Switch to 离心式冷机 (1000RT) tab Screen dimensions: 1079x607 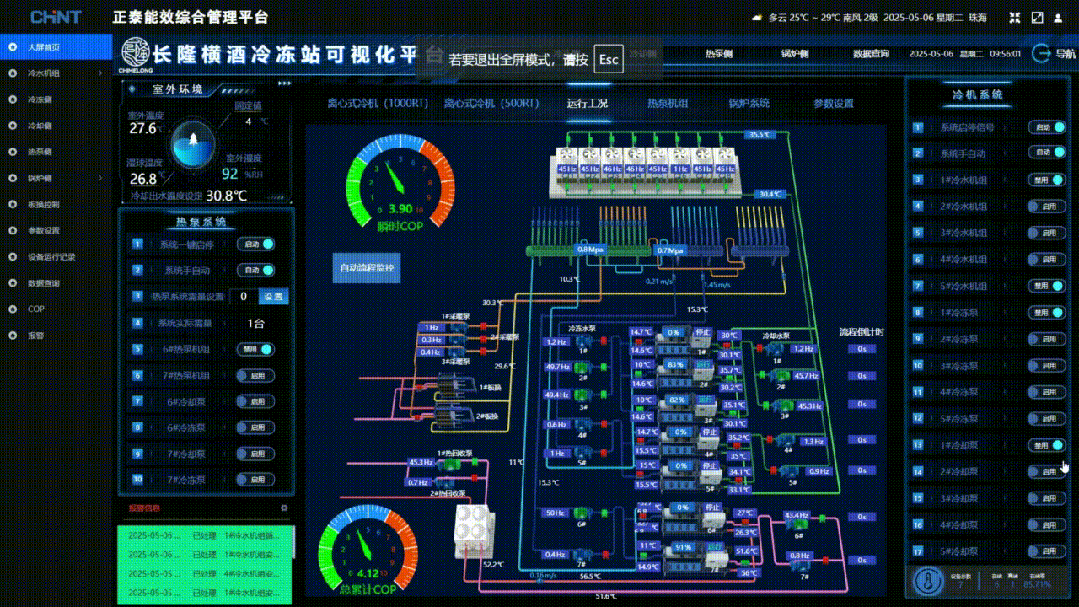[x=377, y=103]
